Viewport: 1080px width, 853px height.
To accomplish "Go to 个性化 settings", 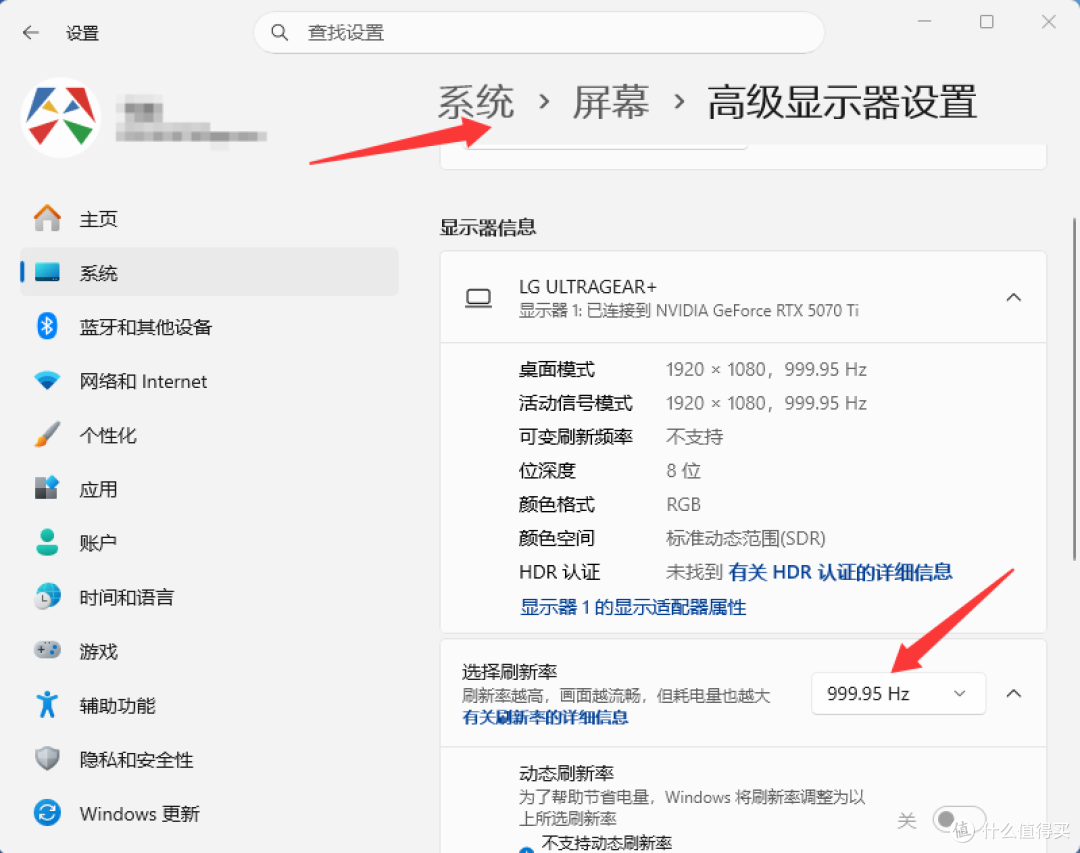I will point(209,434).
